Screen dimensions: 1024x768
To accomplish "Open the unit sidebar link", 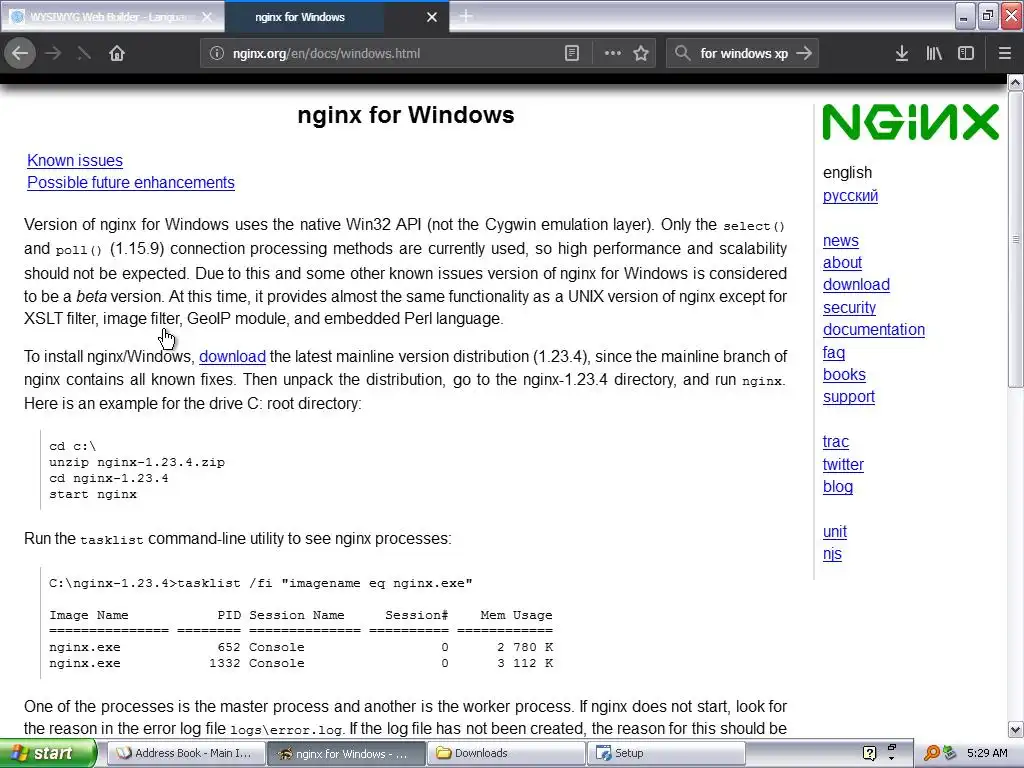I will pyautogui.click(x=835, y=532).
